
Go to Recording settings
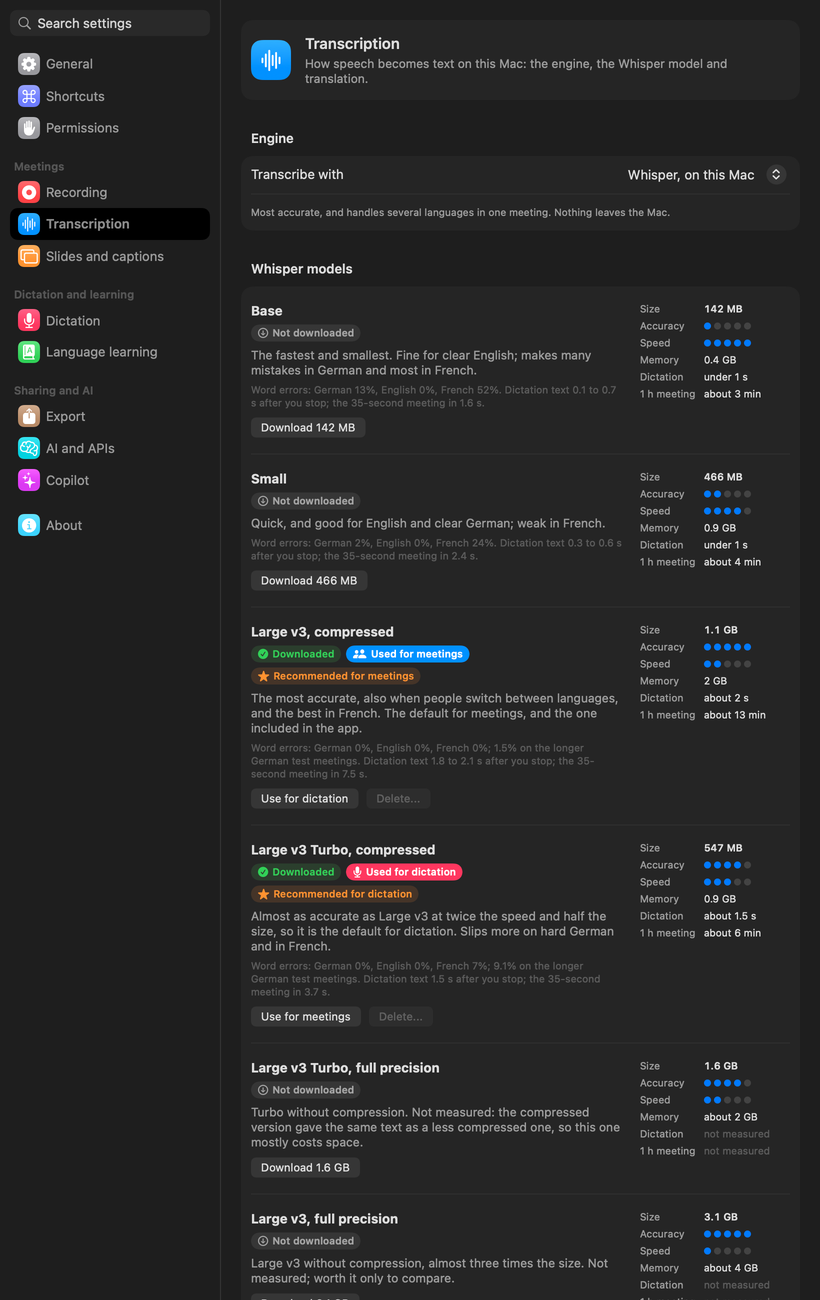point(110,192)
